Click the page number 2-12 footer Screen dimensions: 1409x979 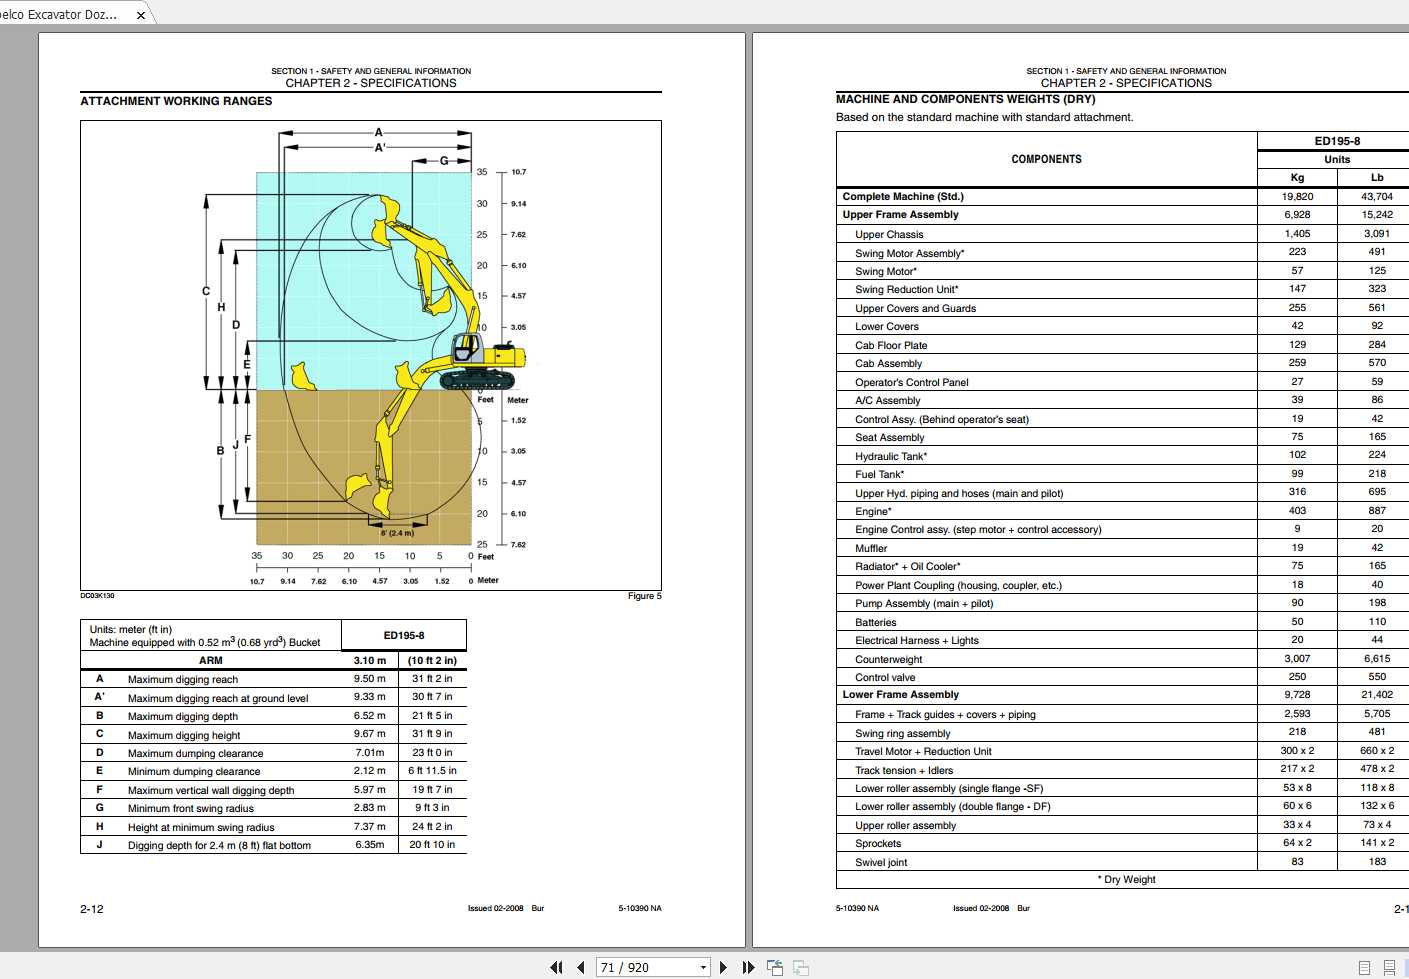point(91,909)
